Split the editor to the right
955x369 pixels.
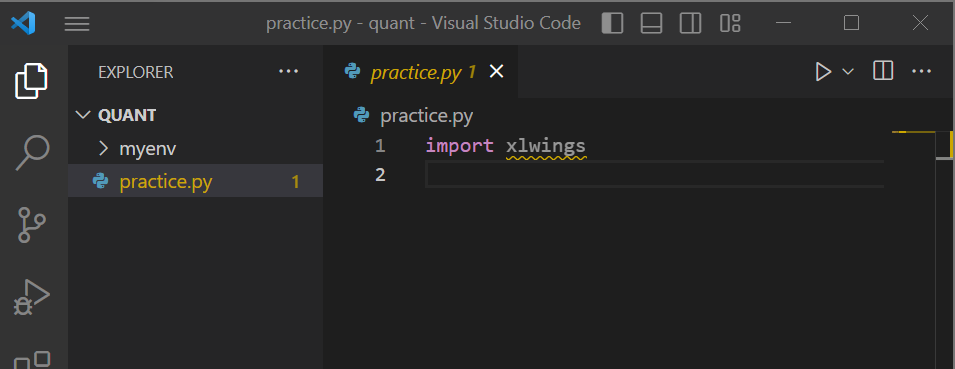tap(883, 71)
